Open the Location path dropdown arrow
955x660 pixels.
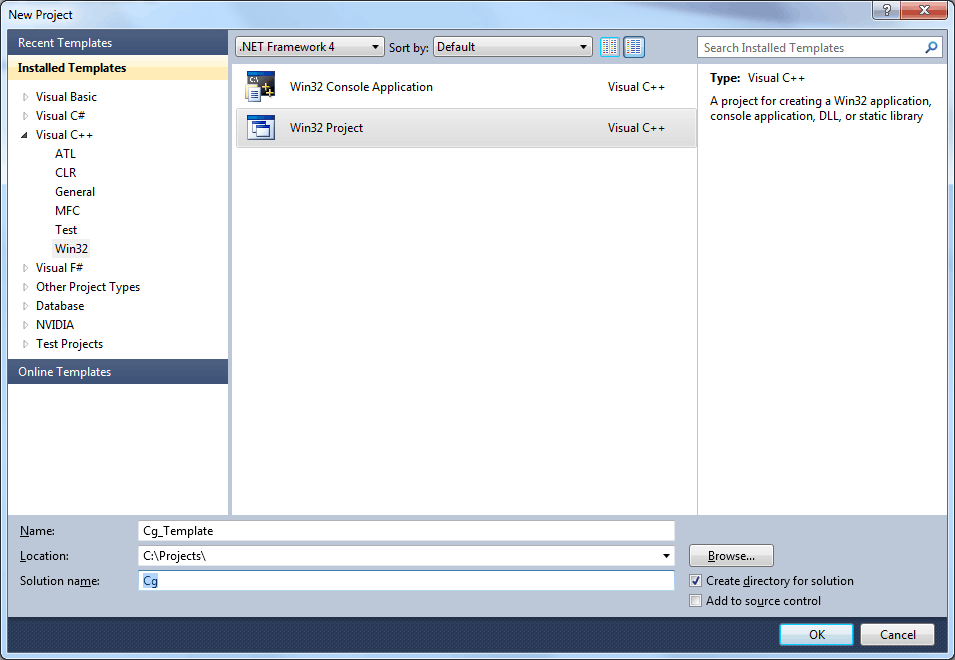click(666, 556)
